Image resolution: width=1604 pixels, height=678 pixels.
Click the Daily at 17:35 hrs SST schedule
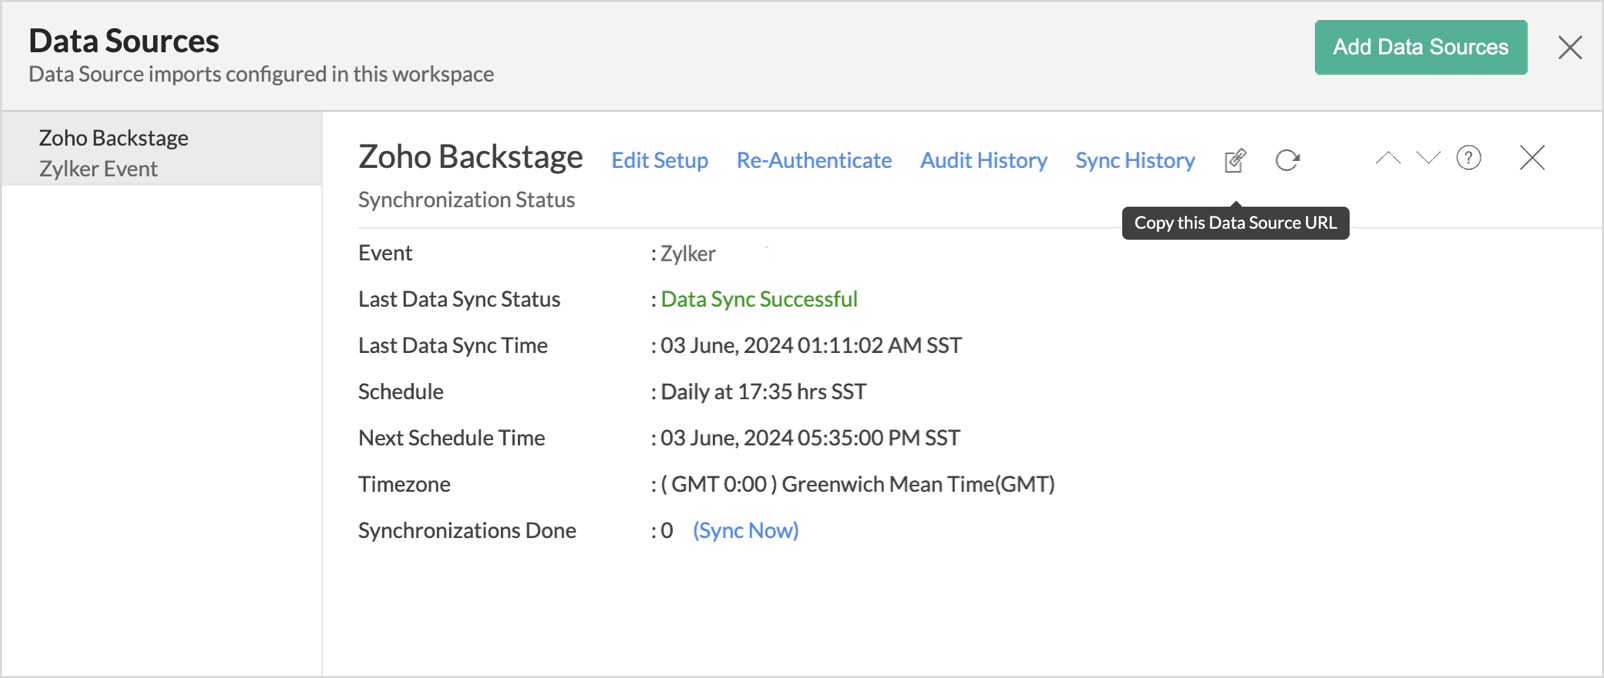[764, 391]
